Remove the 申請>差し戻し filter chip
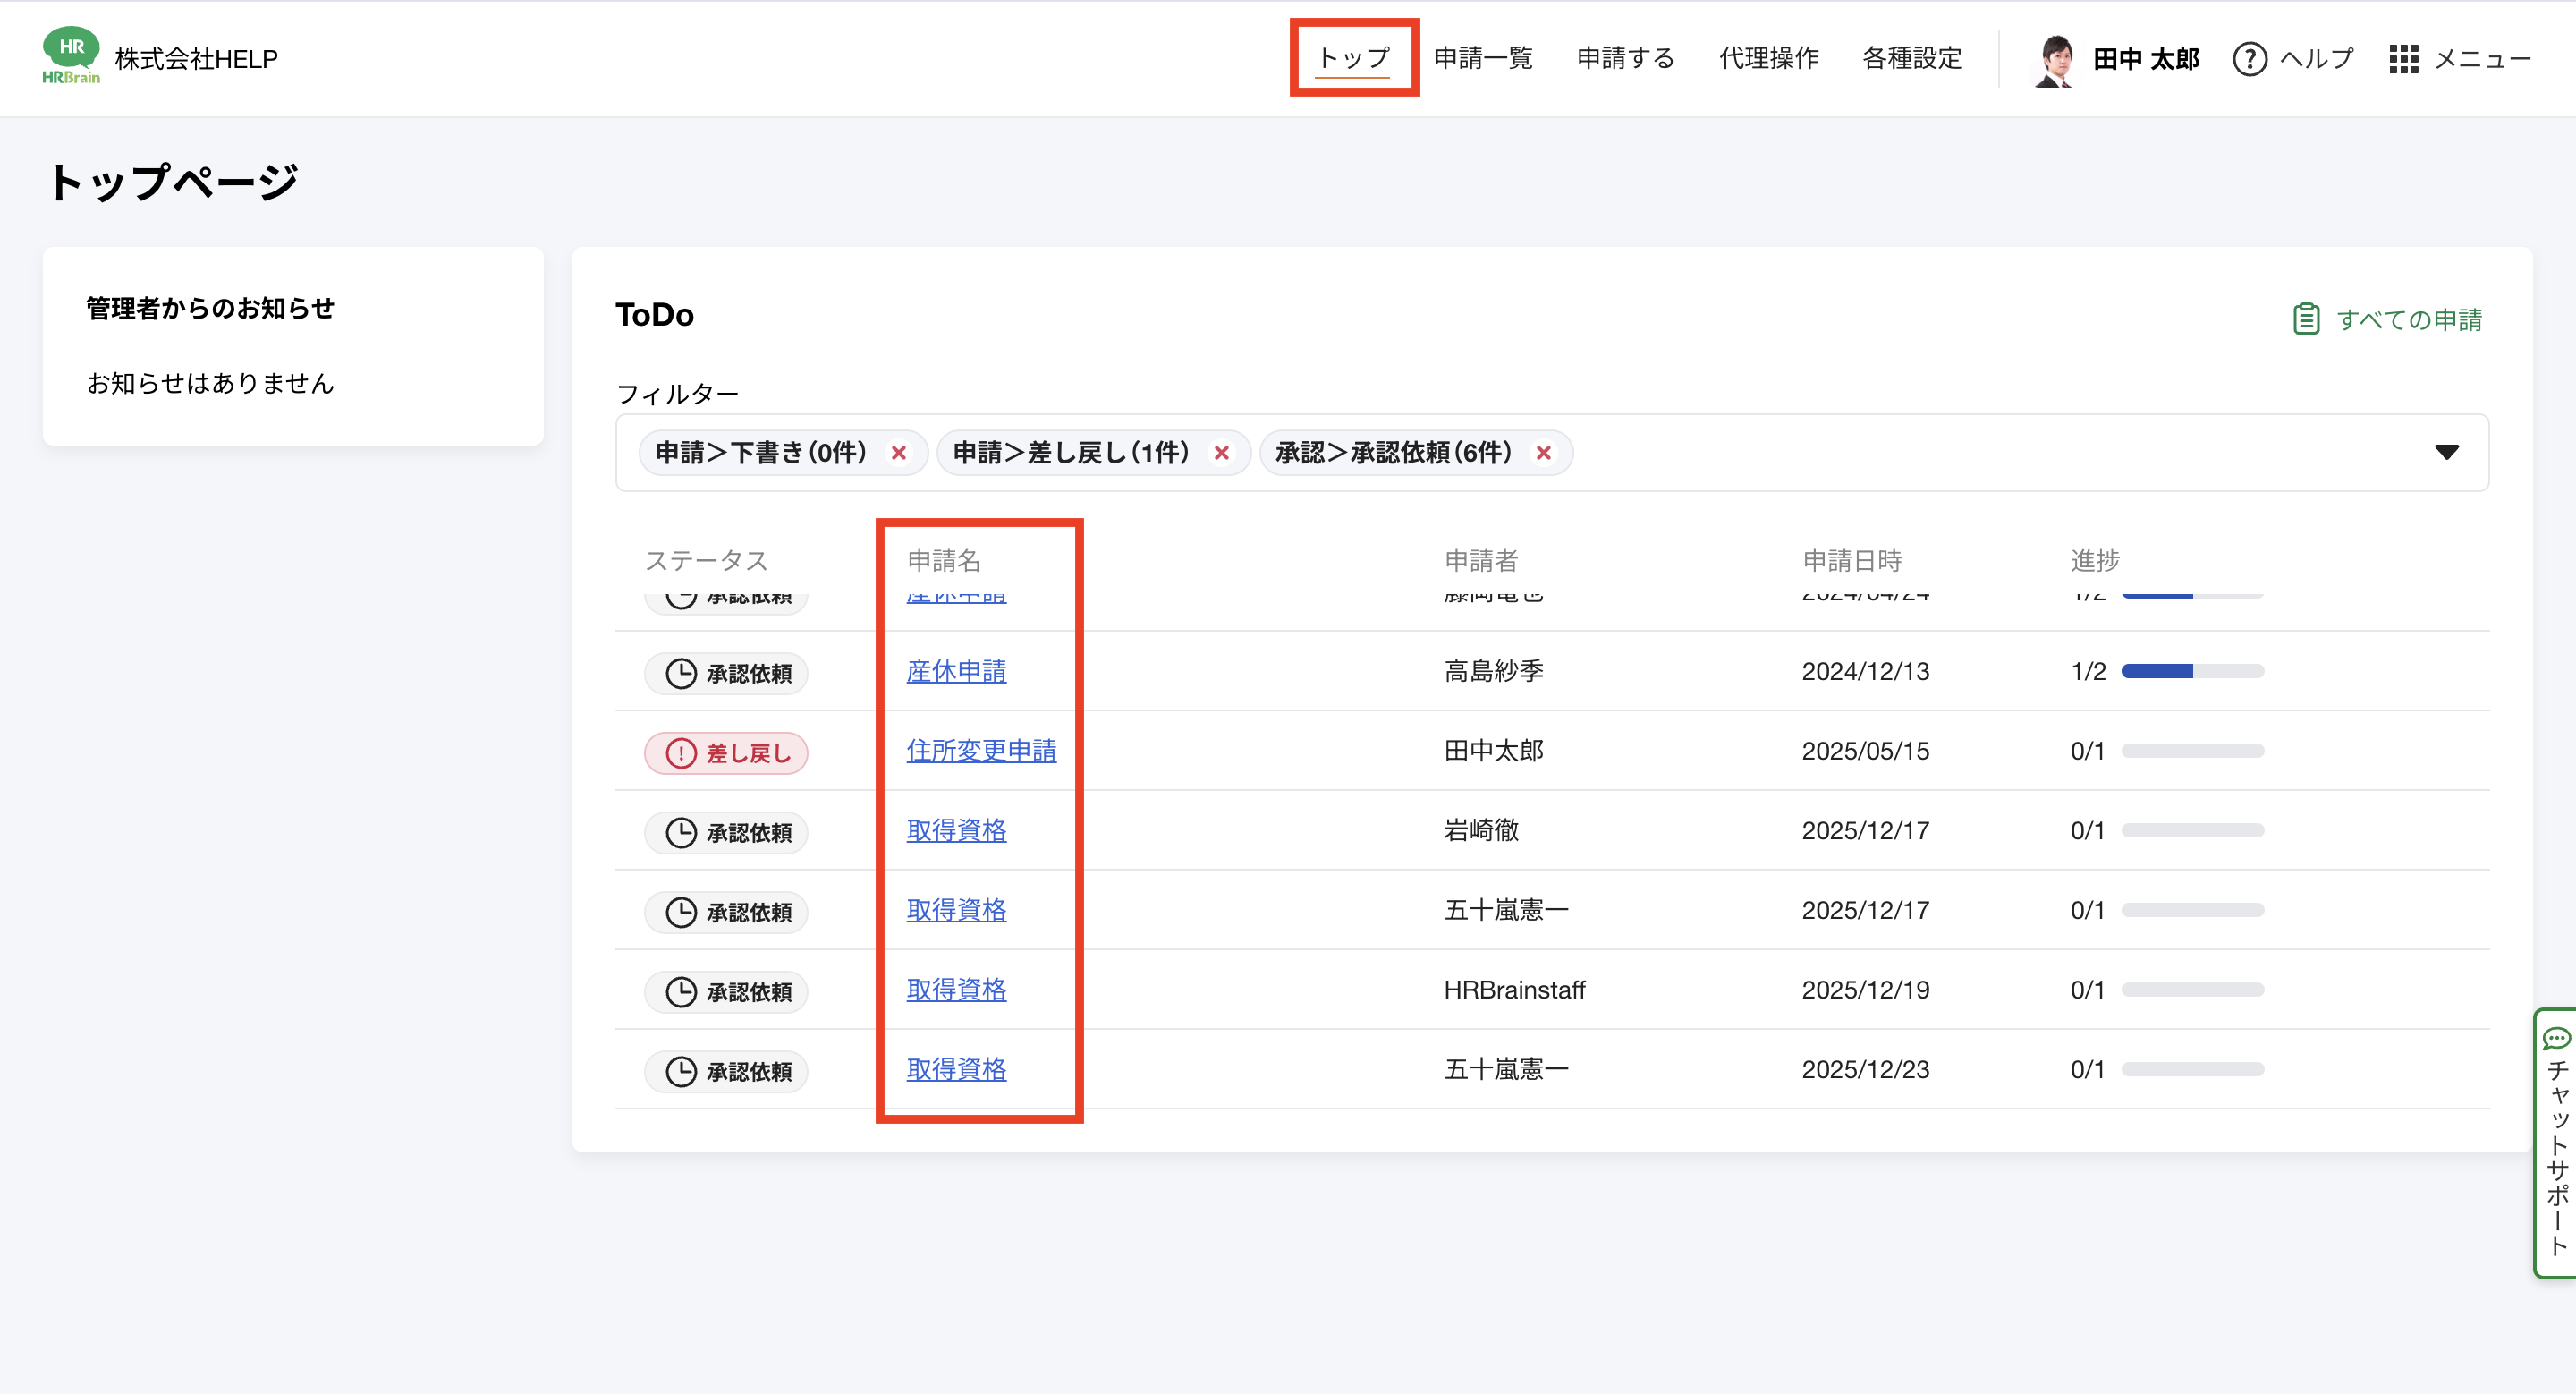The image size is (2576, 1394). pyautogui.click(x=1221, y=453)
